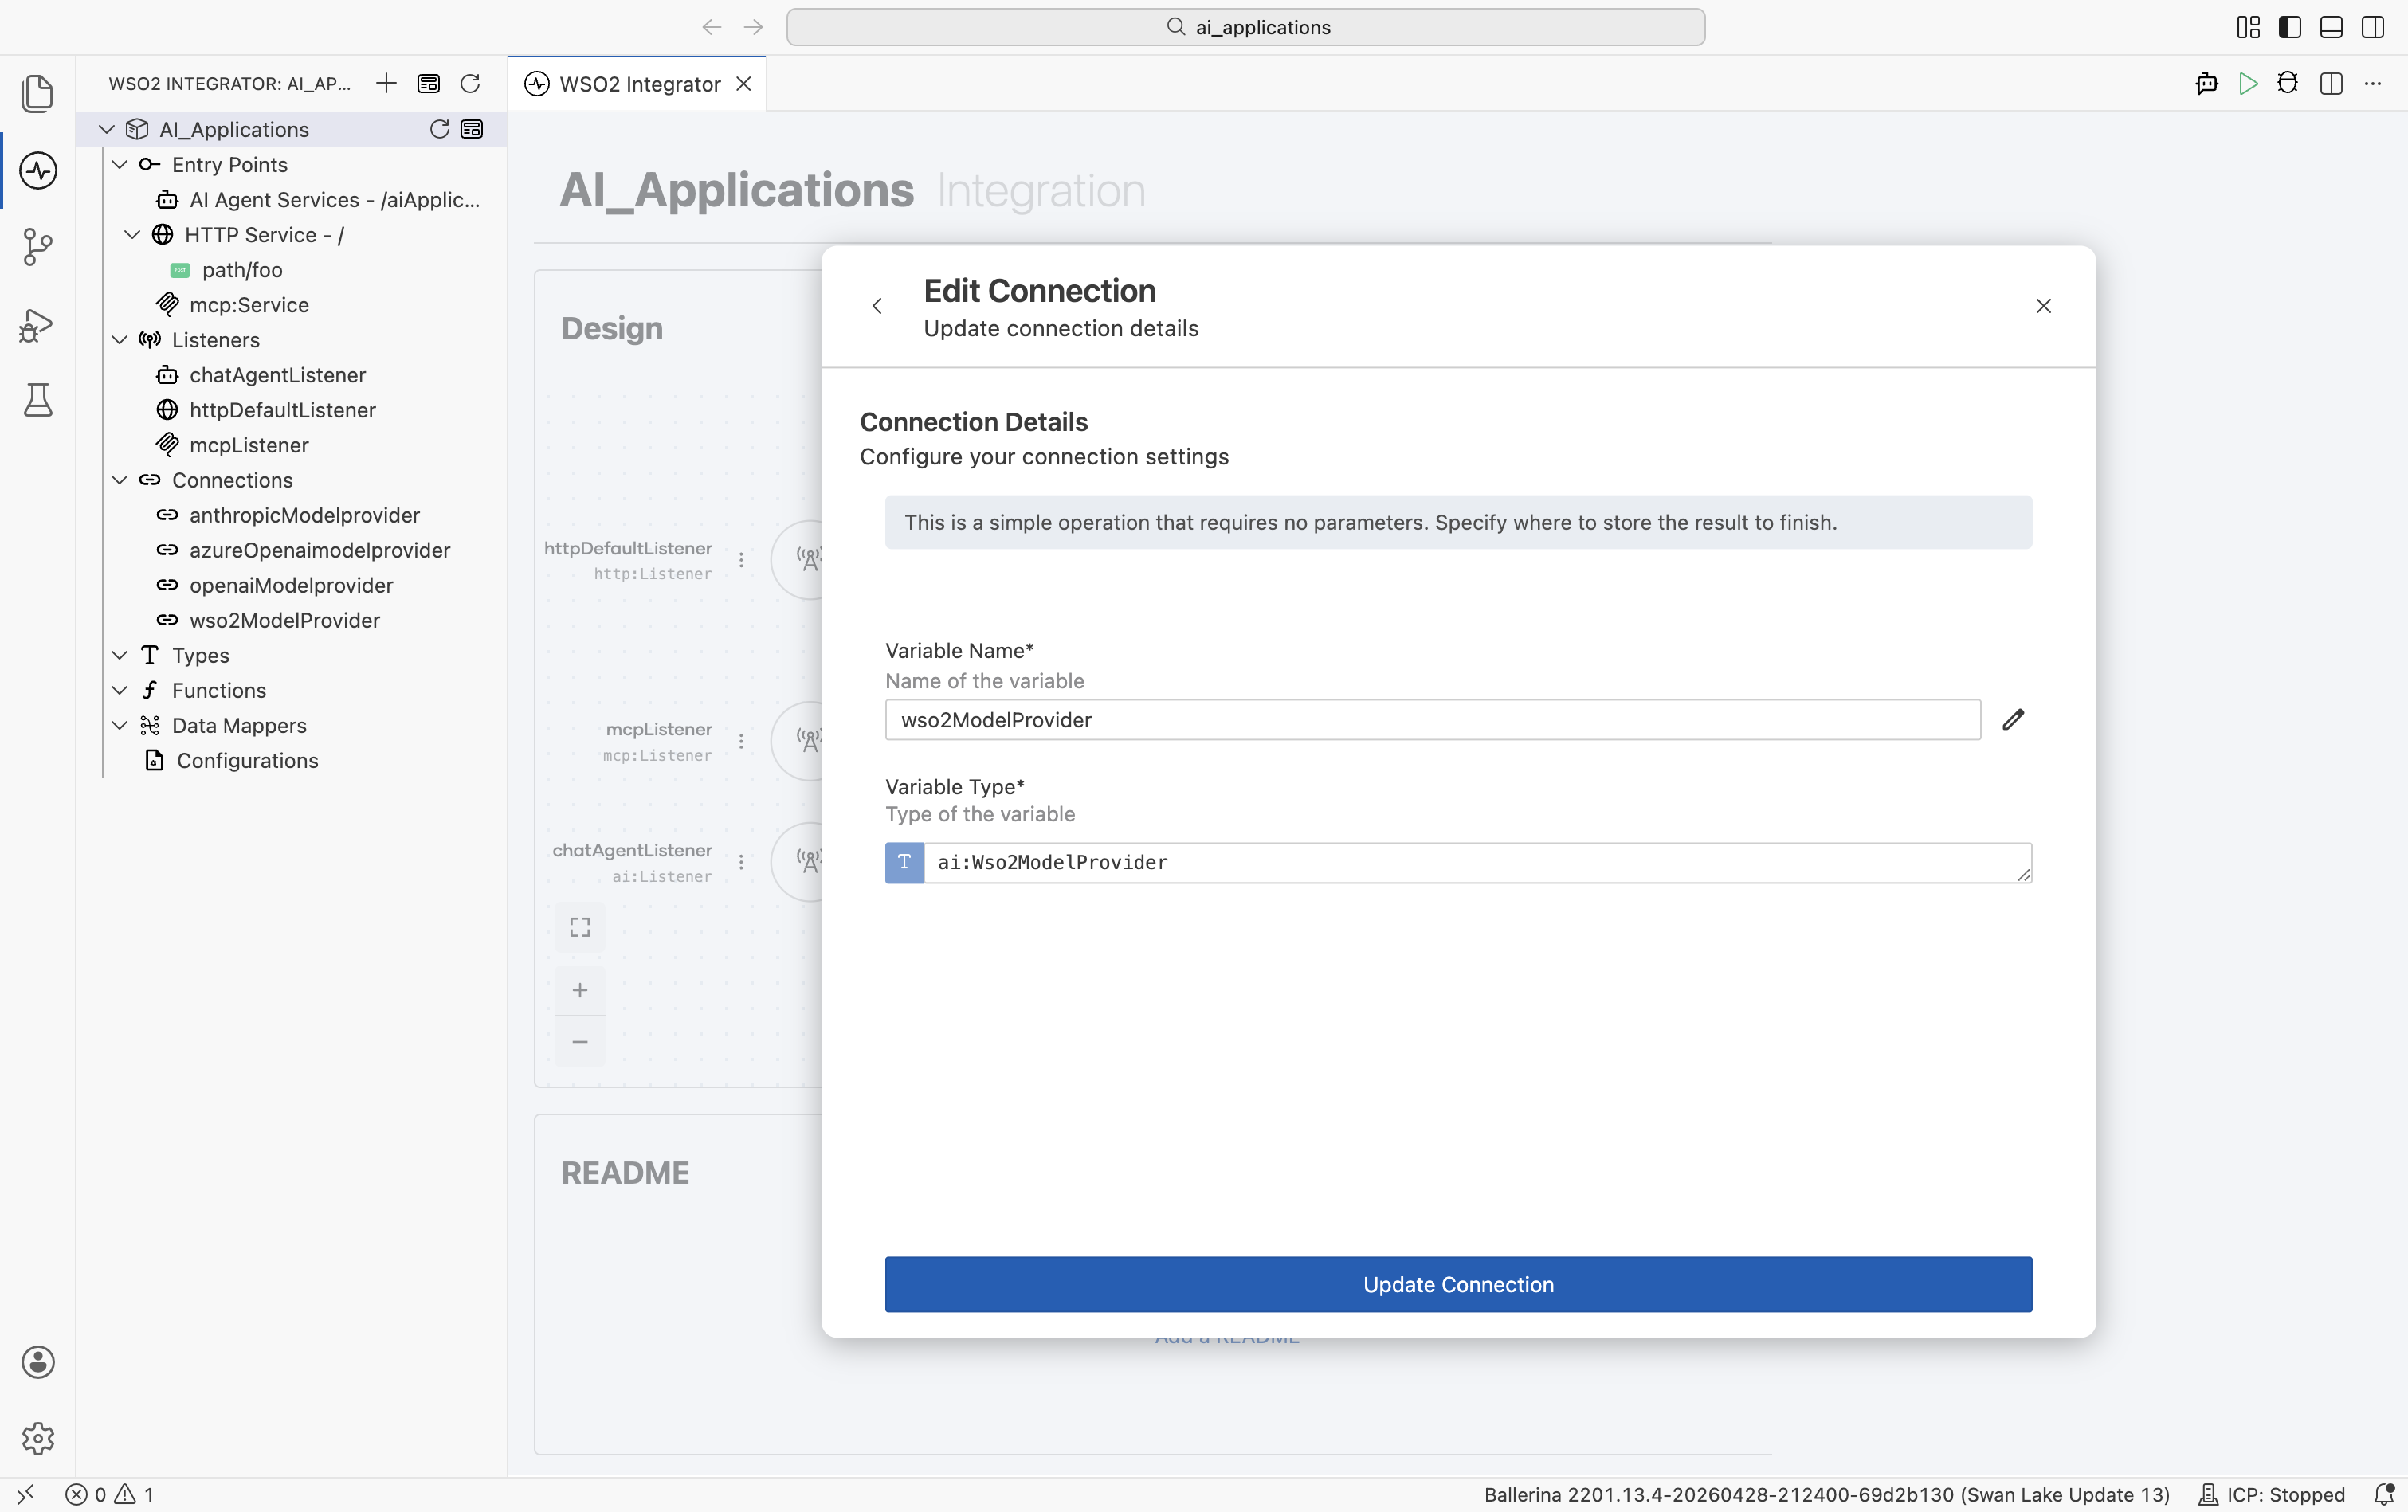Open the Accounts menu
The image size is (2408, 1512).
pyautogui.click(x=38, y=1362)
